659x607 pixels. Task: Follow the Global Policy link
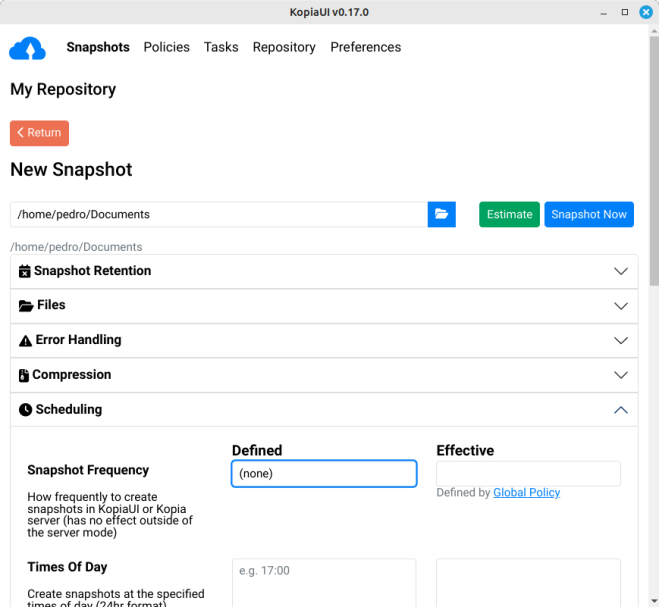(x=527, y=492)
